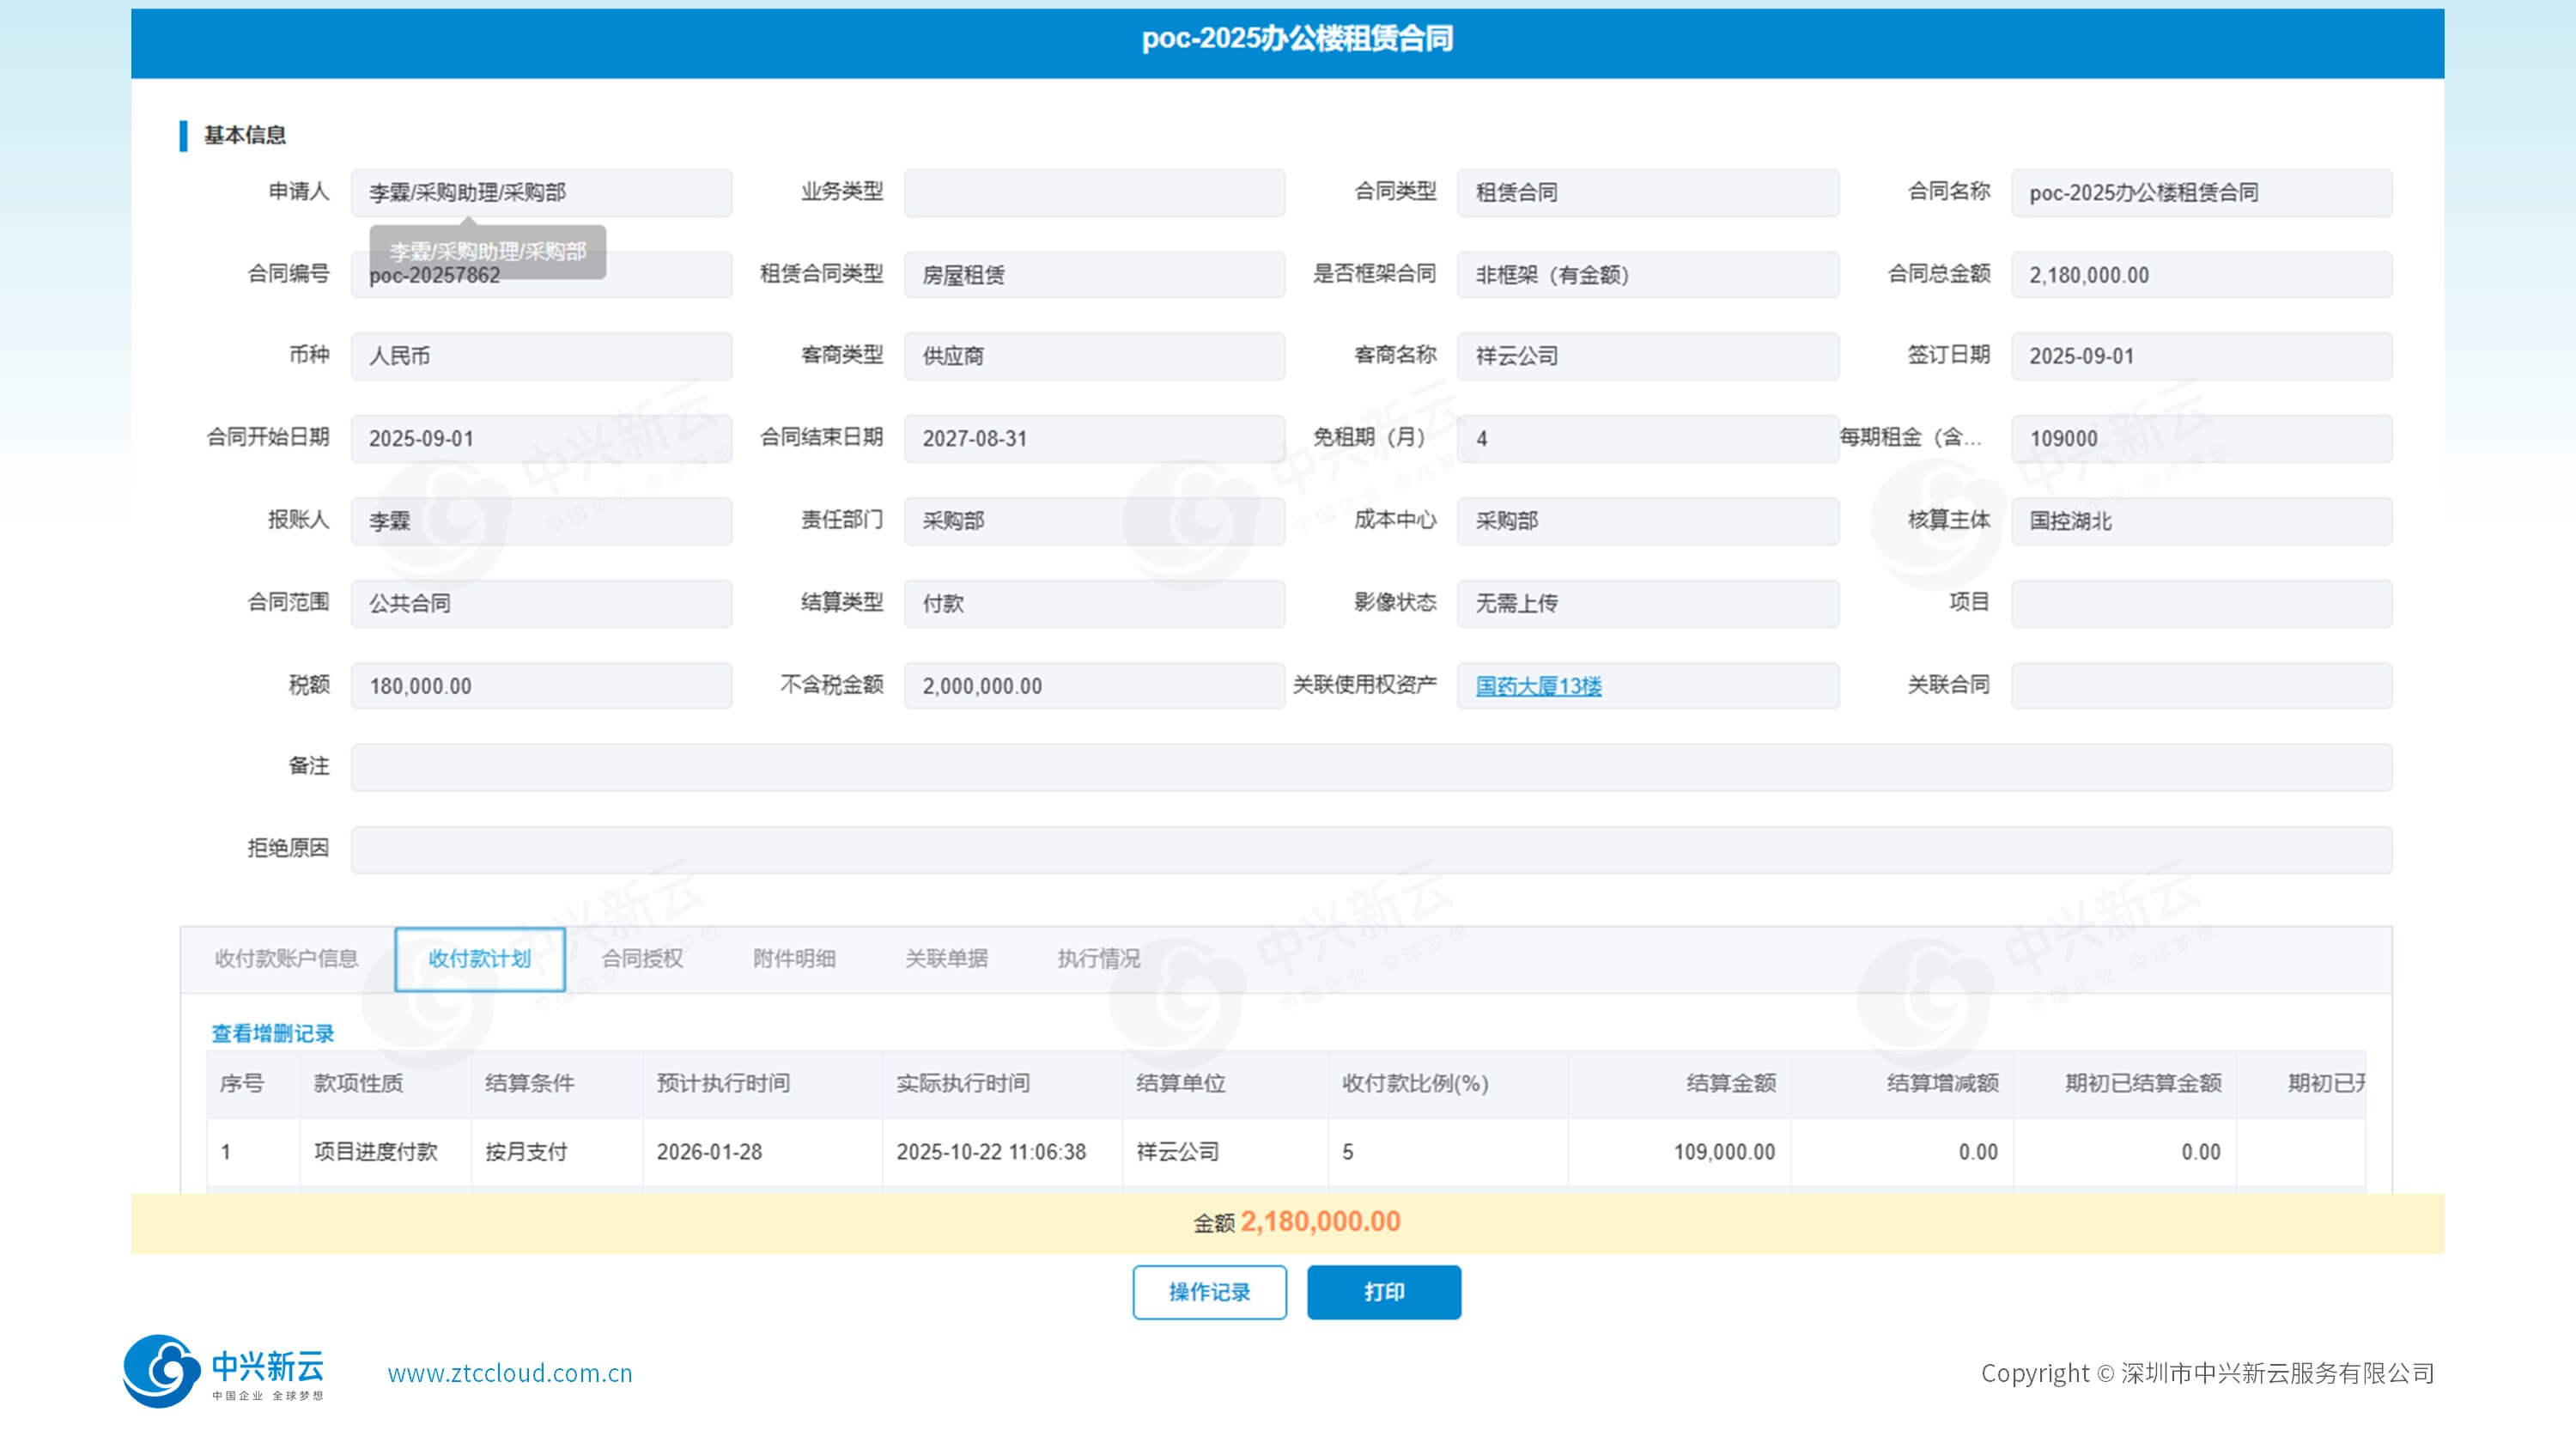Screen dimensions: 2576x1449
Task: Click the 报账人 field showing 李霖
Action: pos(541,521)
